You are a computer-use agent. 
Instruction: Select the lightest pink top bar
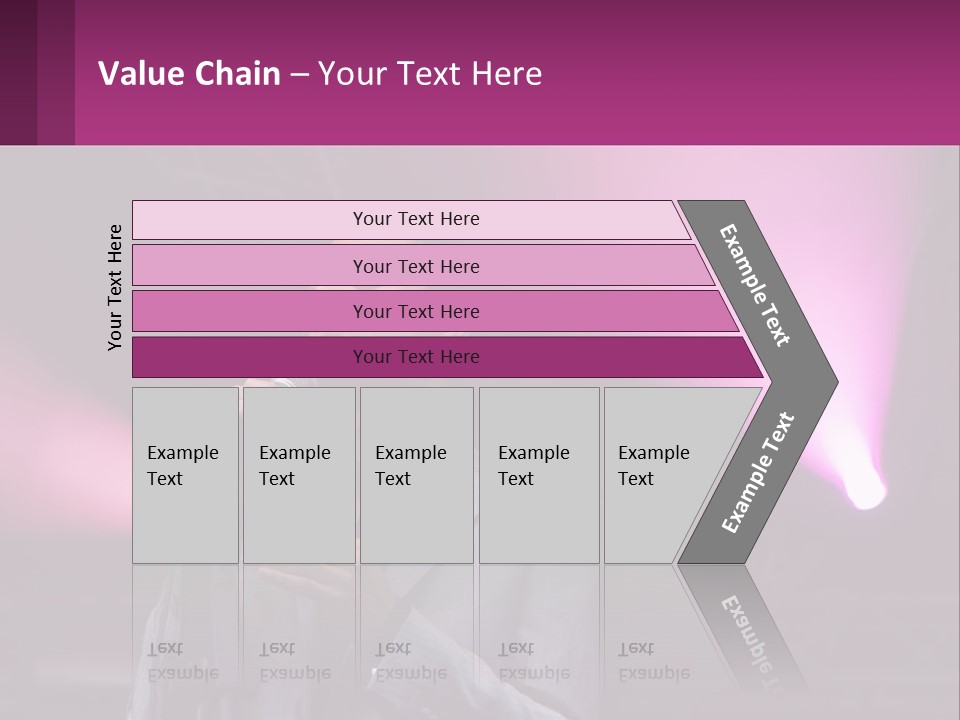pos(415,220)
